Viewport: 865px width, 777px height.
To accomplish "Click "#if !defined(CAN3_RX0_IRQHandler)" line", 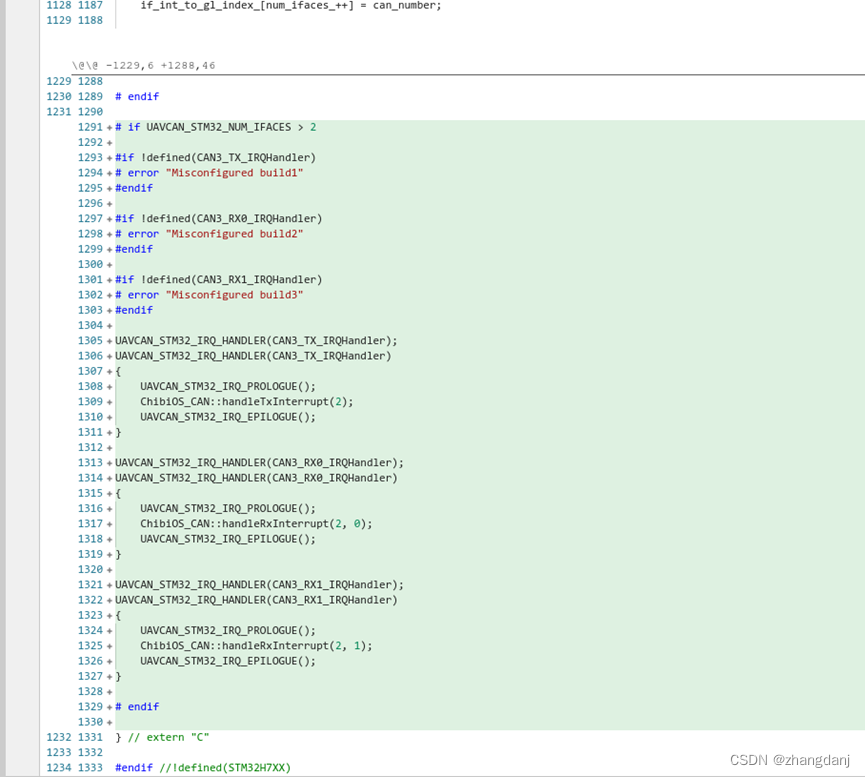I will (x=218, y=219).
